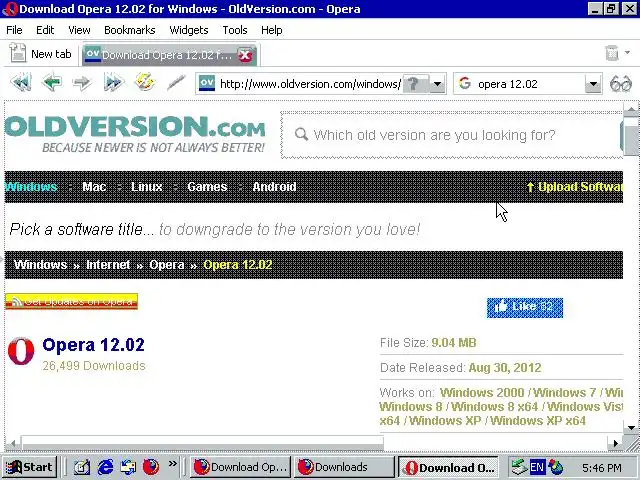
Task: Open the File menu
Action: point(14,30)
